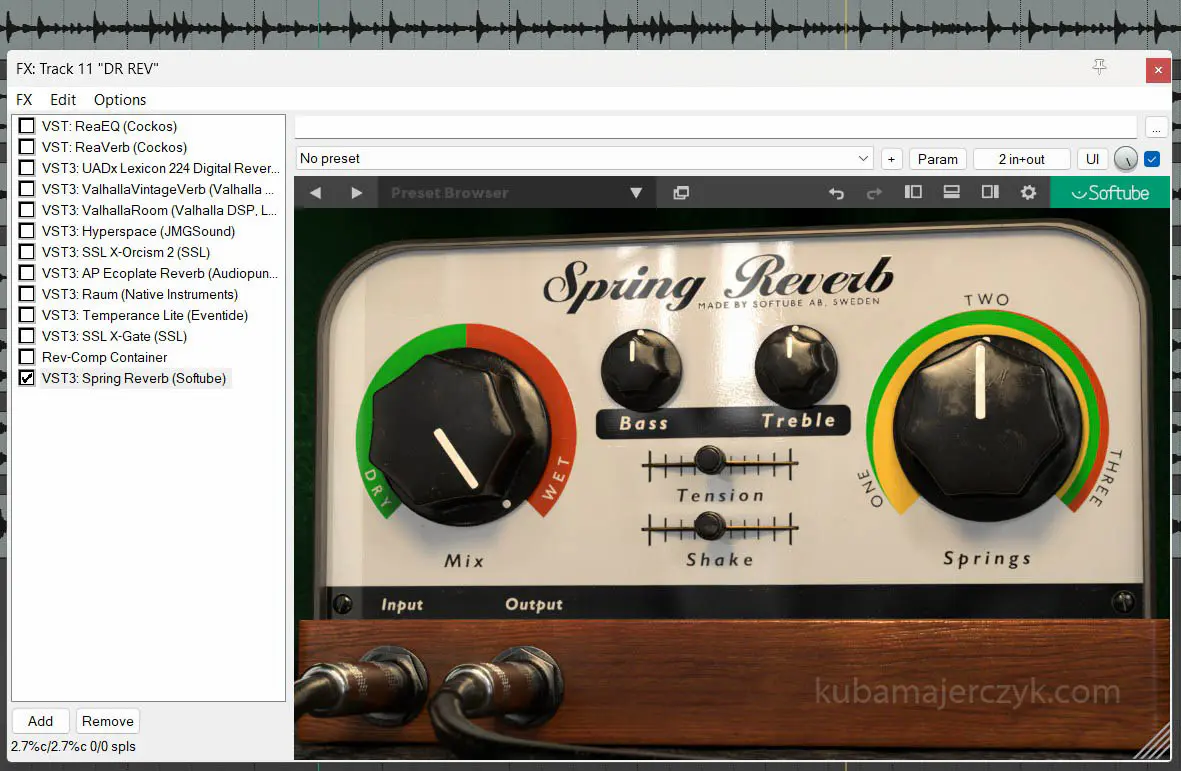This screenshot has width=1181, height=771.
Task: Click the Tension slider handle
Action: (709, 460)
